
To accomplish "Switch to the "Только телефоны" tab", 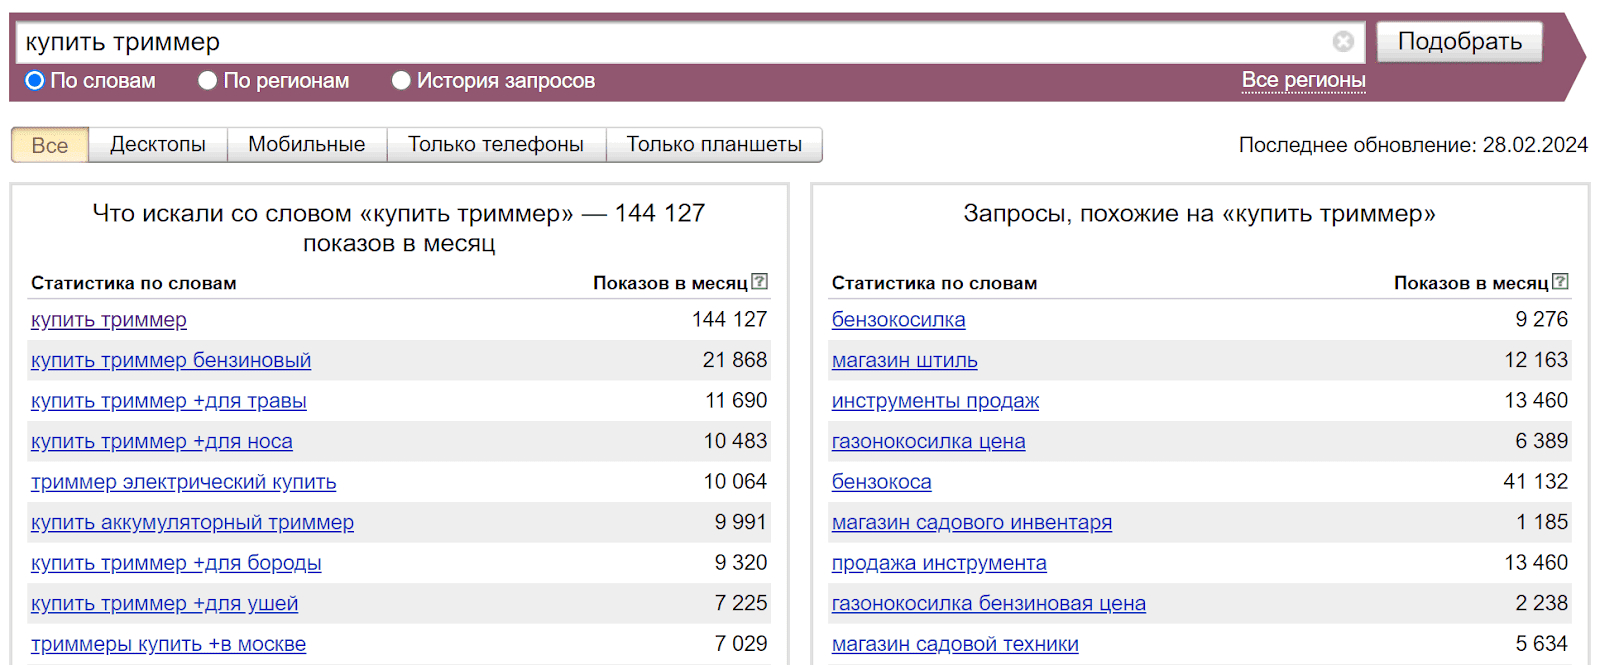I will coord(495,145).
